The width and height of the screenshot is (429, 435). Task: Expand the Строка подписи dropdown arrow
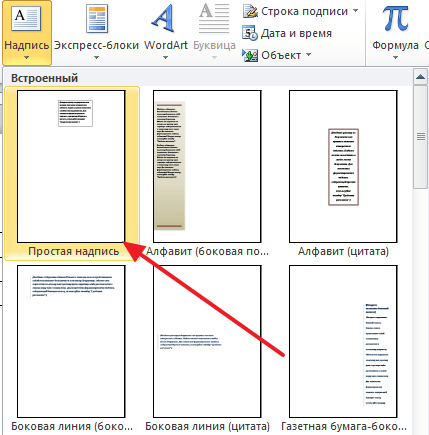[356, 11]
